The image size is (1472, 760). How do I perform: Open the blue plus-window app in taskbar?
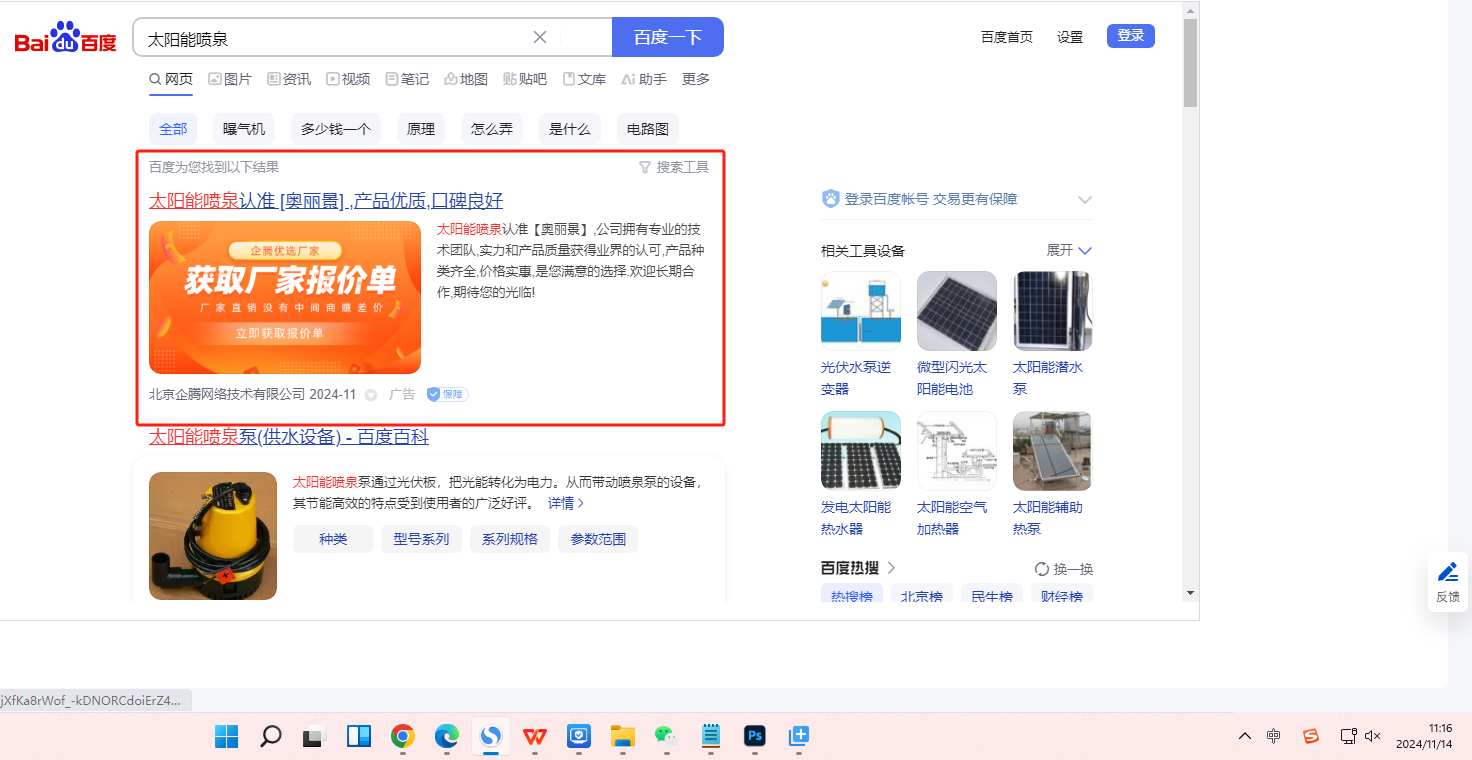coord(799,737)
